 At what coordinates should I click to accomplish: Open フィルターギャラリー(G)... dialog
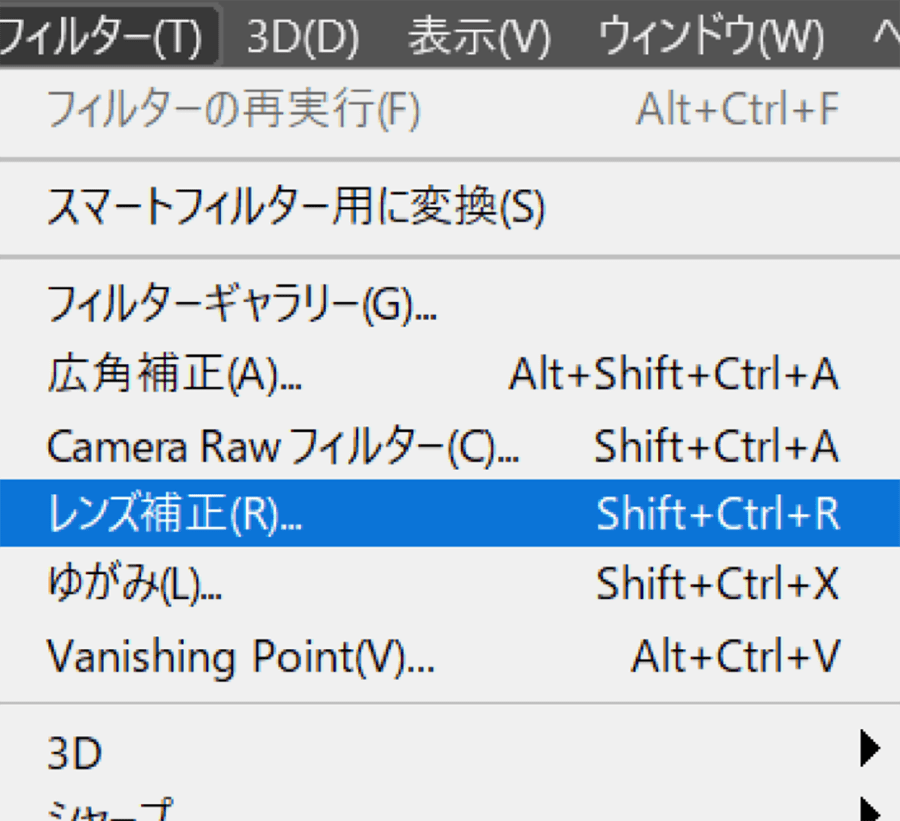[450, 304]
